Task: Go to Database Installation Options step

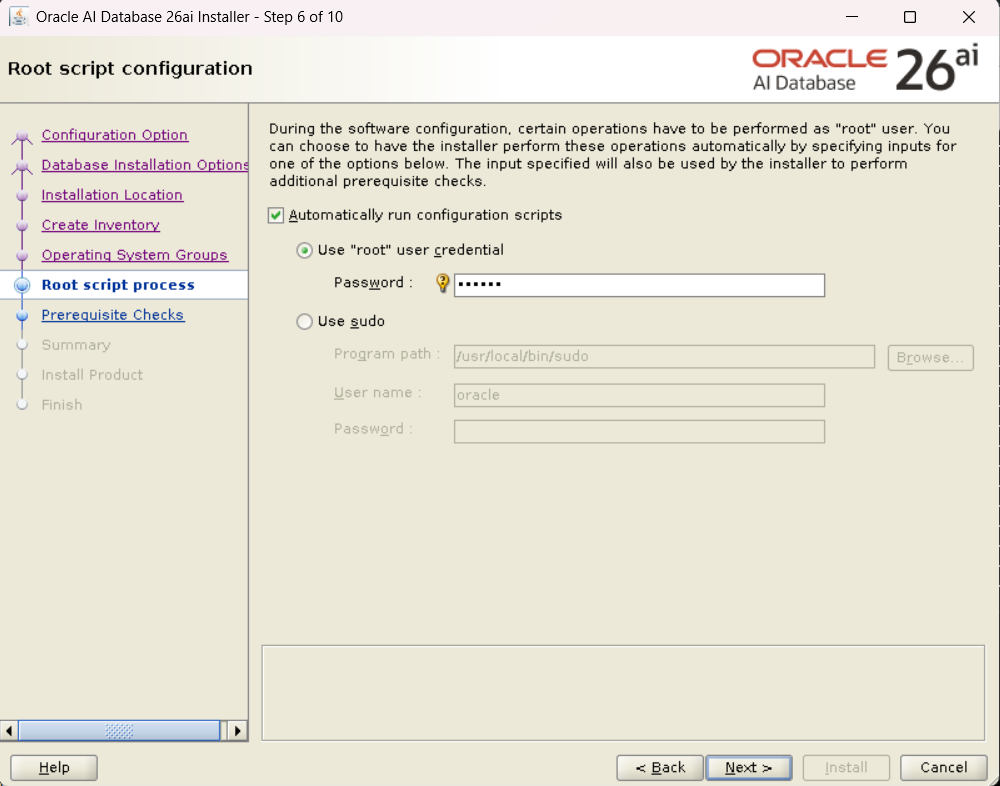Action: [145, 165]
